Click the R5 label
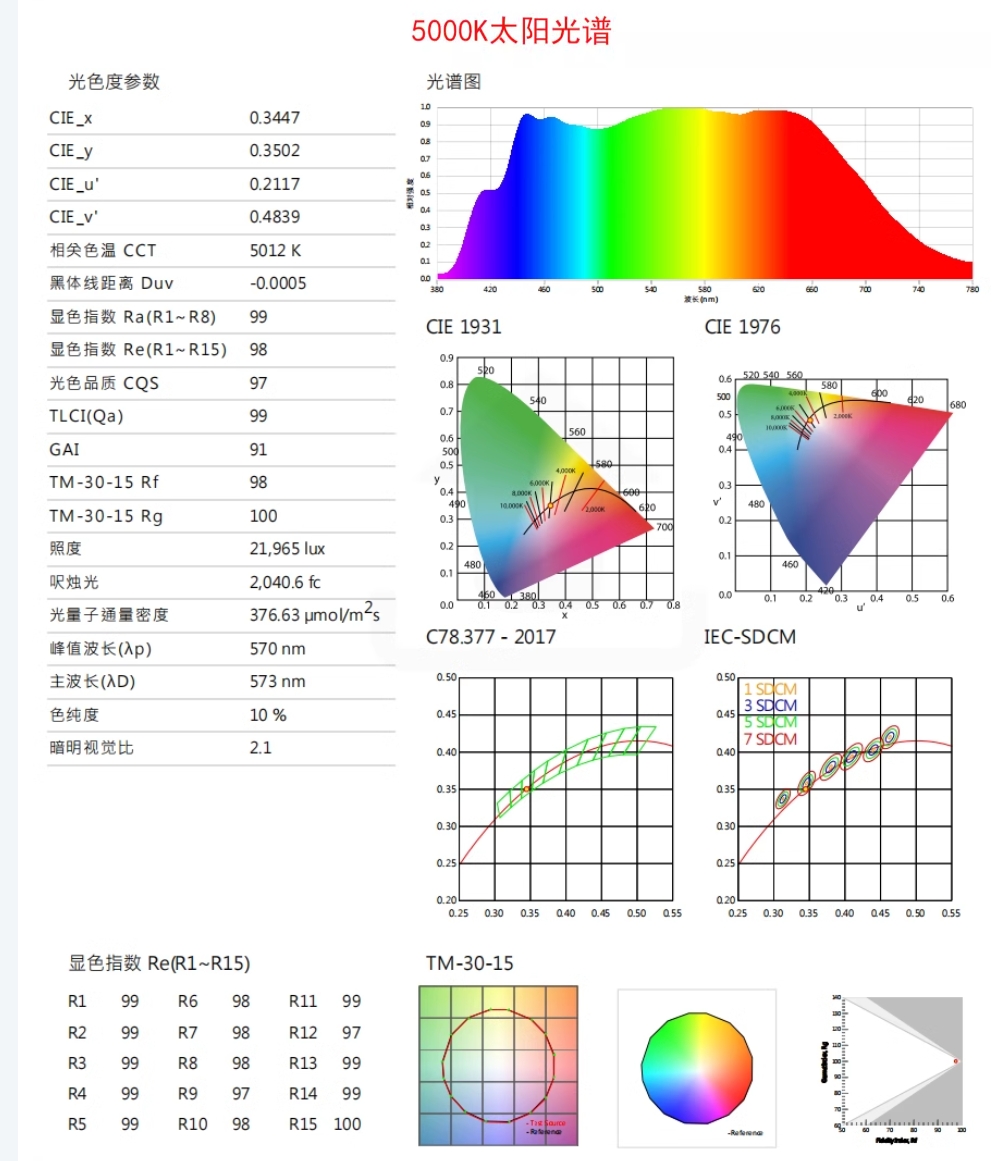Viewport: 1002px width, 1161px height. click(77, 1124)
